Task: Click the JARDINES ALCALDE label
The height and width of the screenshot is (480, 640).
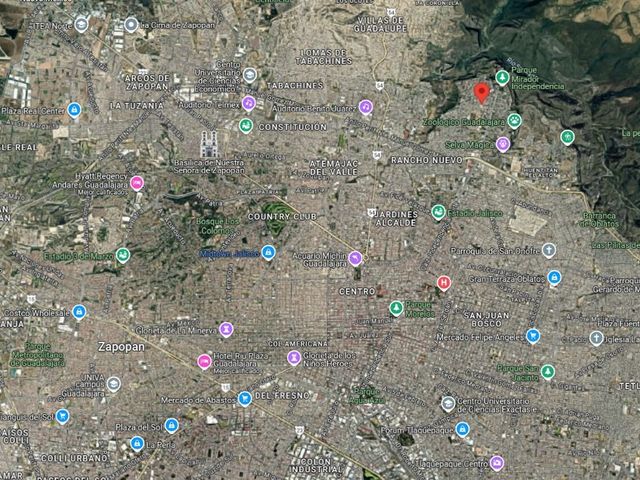Action: (x=396, y=218)
